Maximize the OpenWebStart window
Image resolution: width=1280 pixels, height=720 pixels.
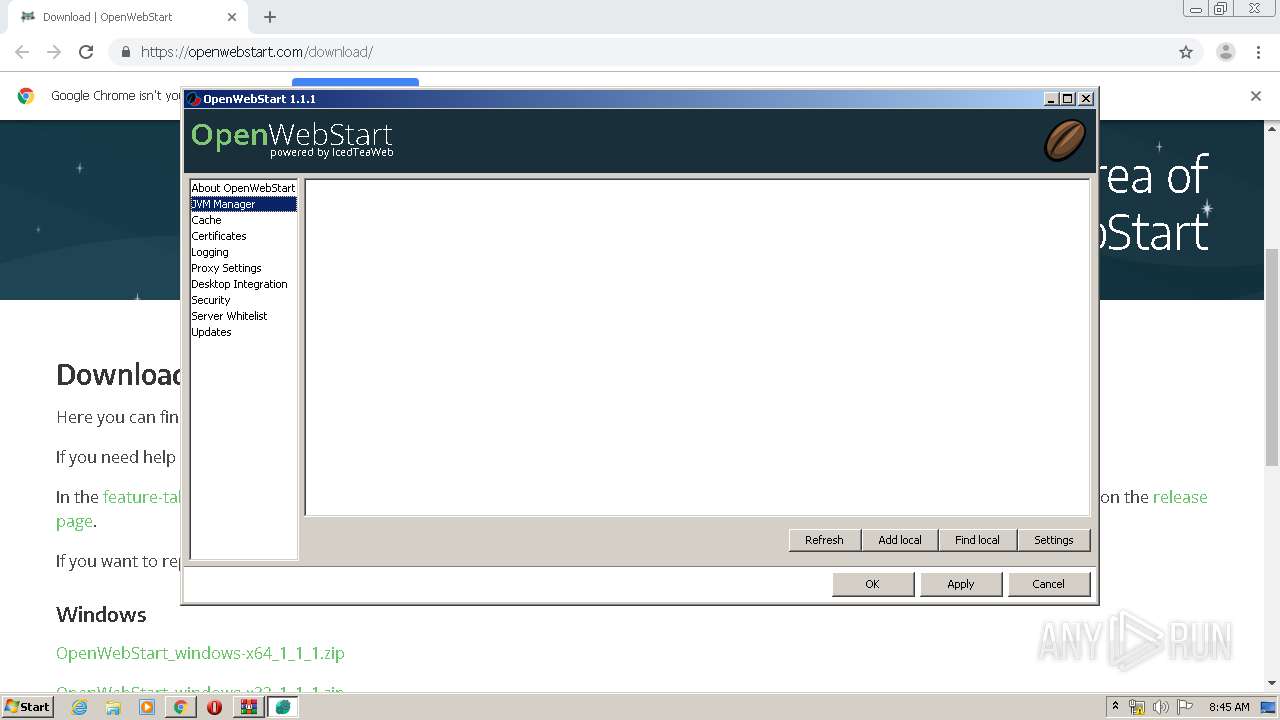[x=1068, y=99]
